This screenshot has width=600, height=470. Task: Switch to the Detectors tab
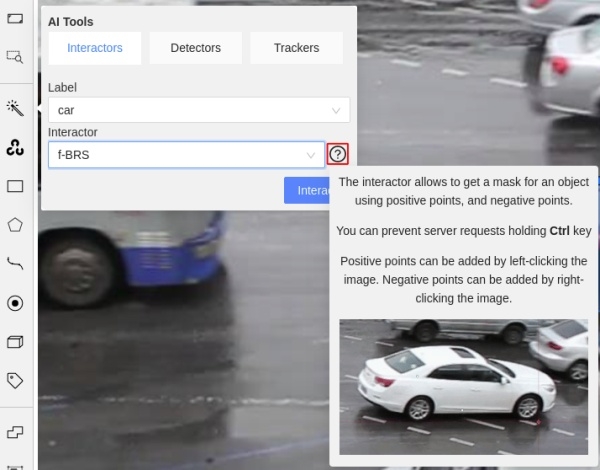[x=196, y=48]
